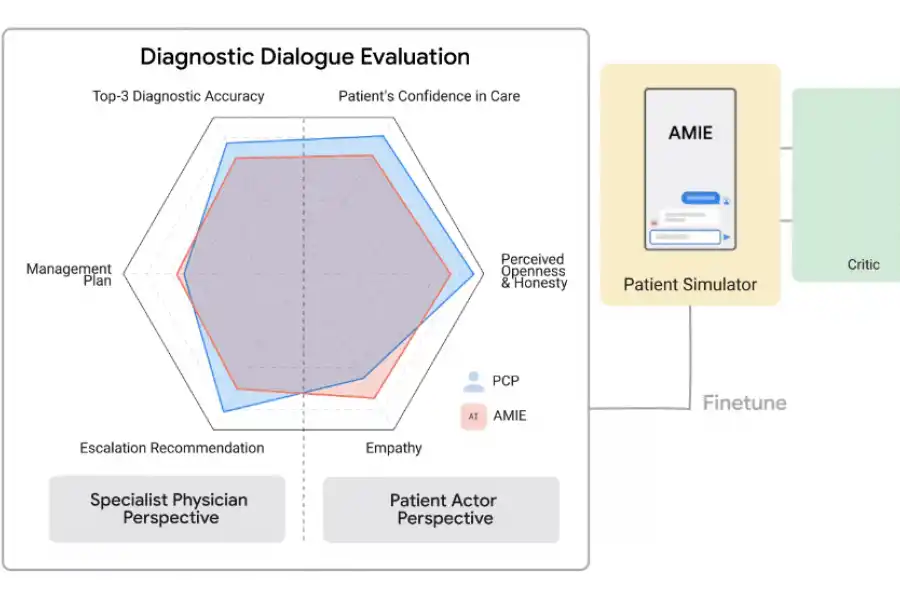Click the chat text input field
This screenshot has height=600, width=900.
pyautogui.click(x=685, y=237)
